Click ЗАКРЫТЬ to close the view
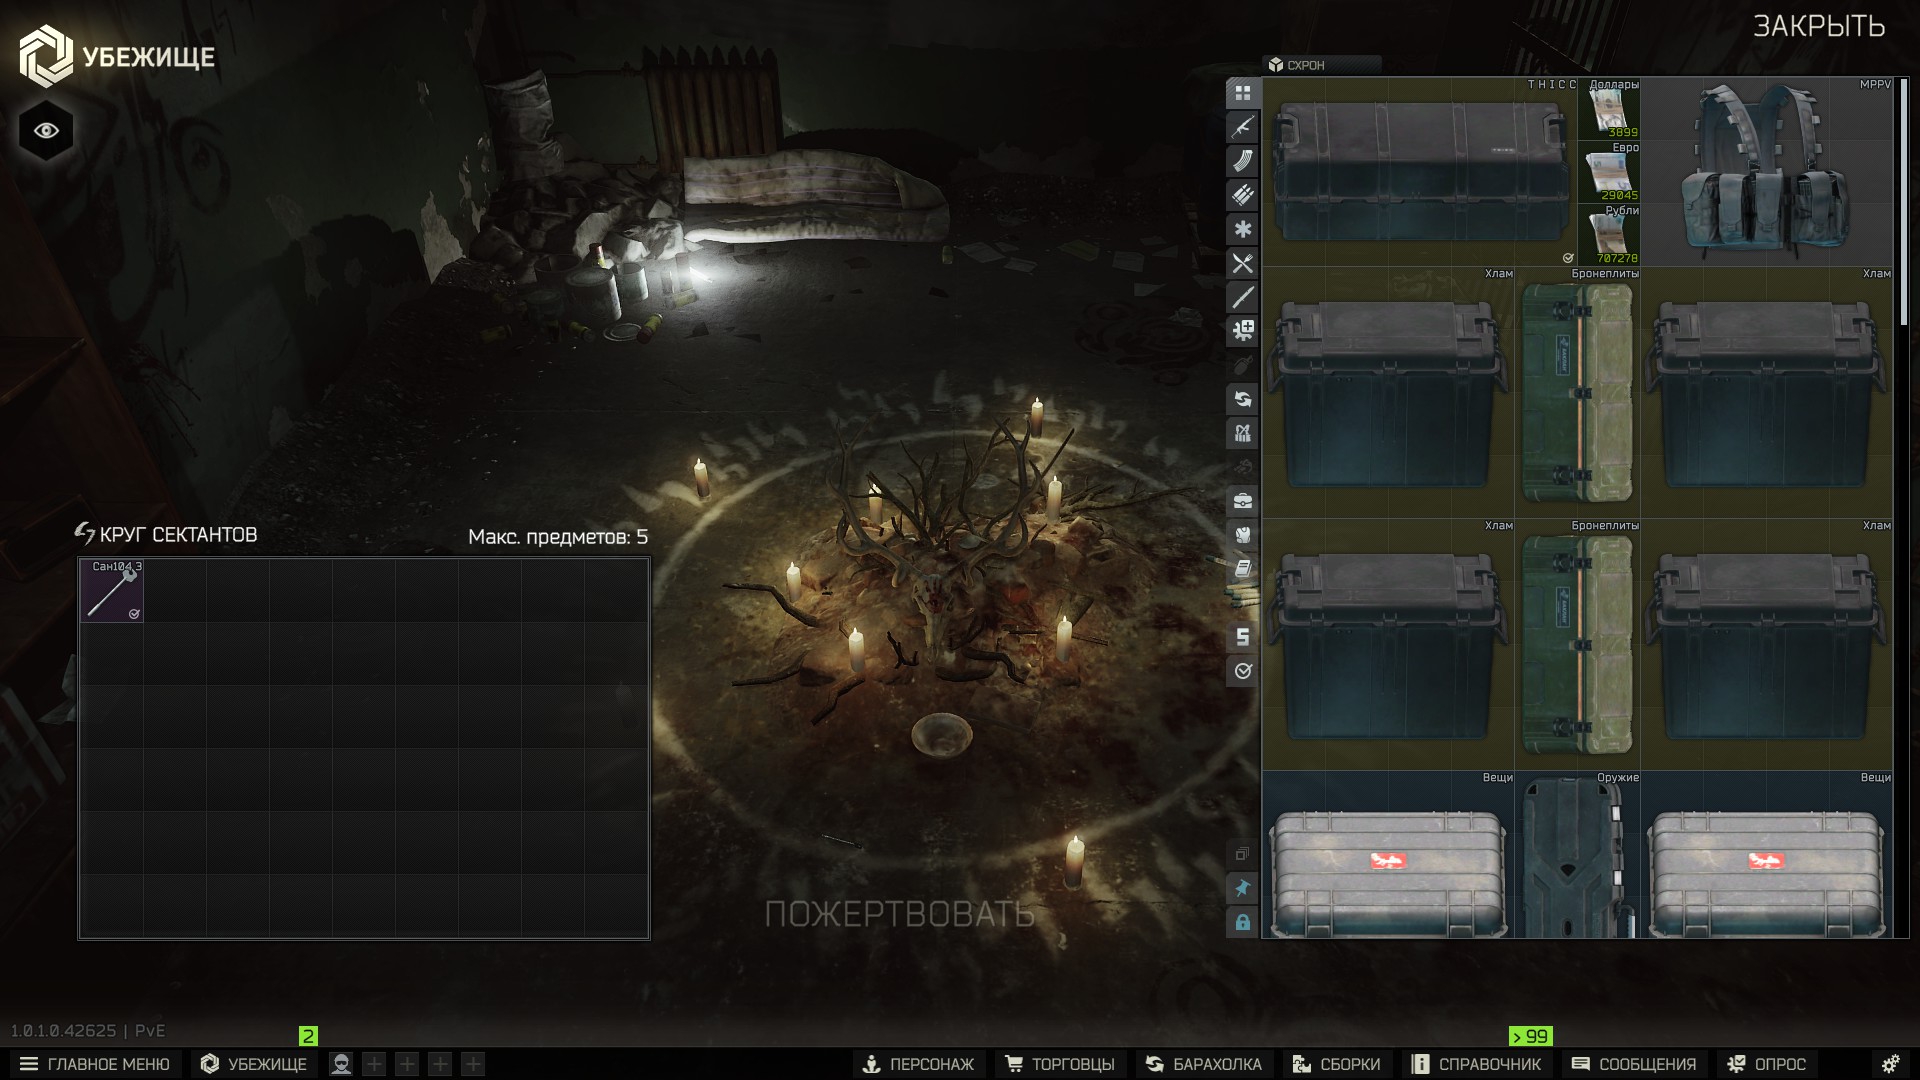The width and height of the screenshot is (1920, 1080). click(1818, 27)
